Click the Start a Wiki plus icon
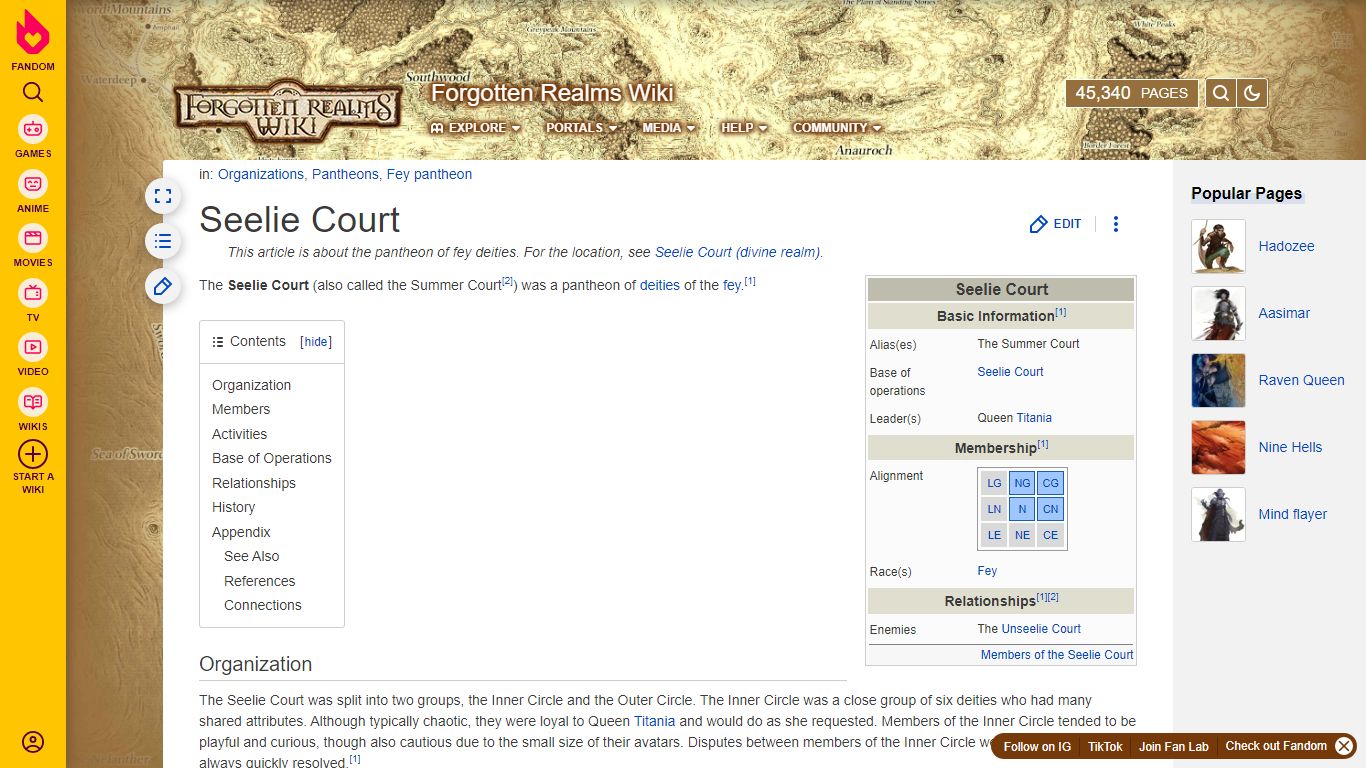This screenshot has width=1366, height=768. click(x=33, y=454)
